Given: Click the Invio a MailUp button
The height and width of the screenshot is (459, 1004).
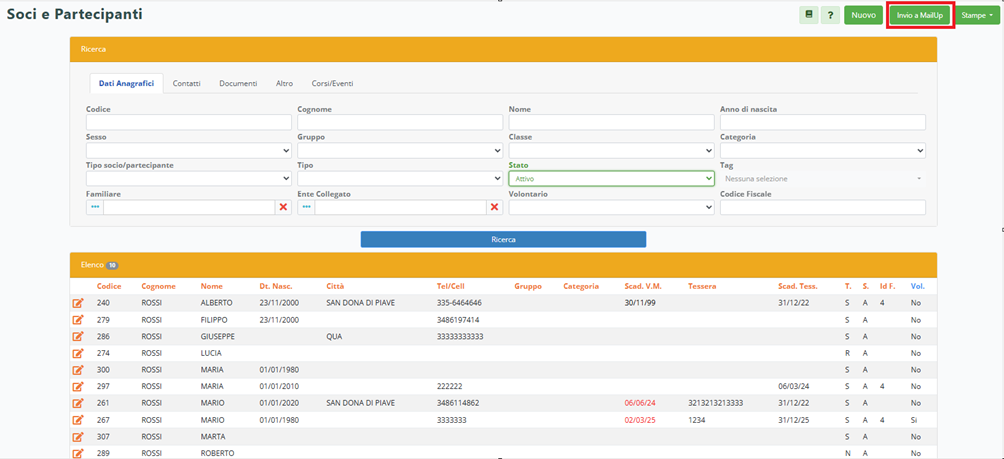Looking at the screenshot, I should click(920, 15).
